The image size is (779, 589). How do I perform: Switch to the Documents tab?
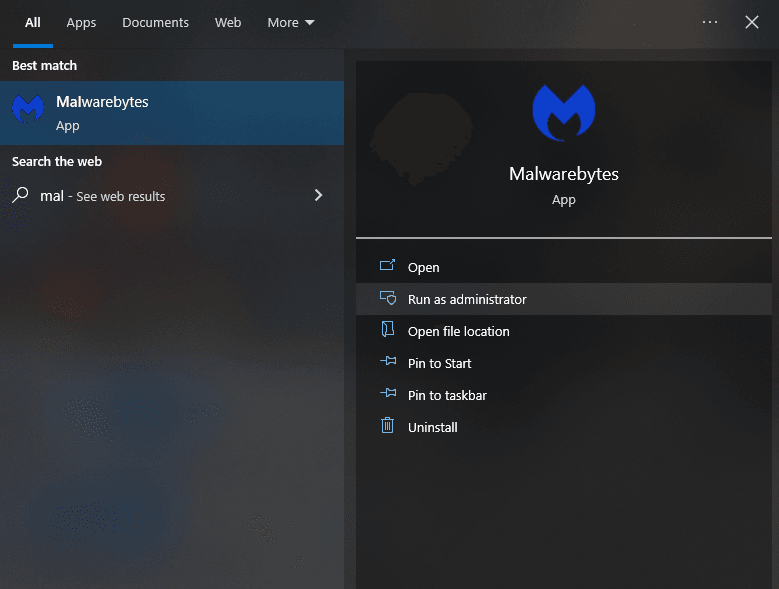click(x=155, y=22)
